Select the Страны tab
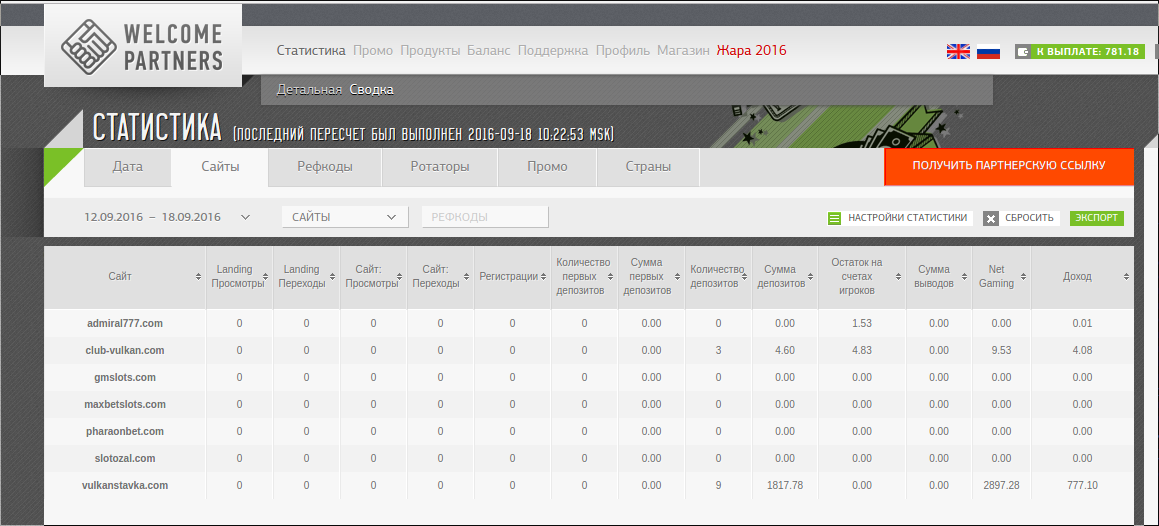This screenshot has width=1159, height=526. 648,167
